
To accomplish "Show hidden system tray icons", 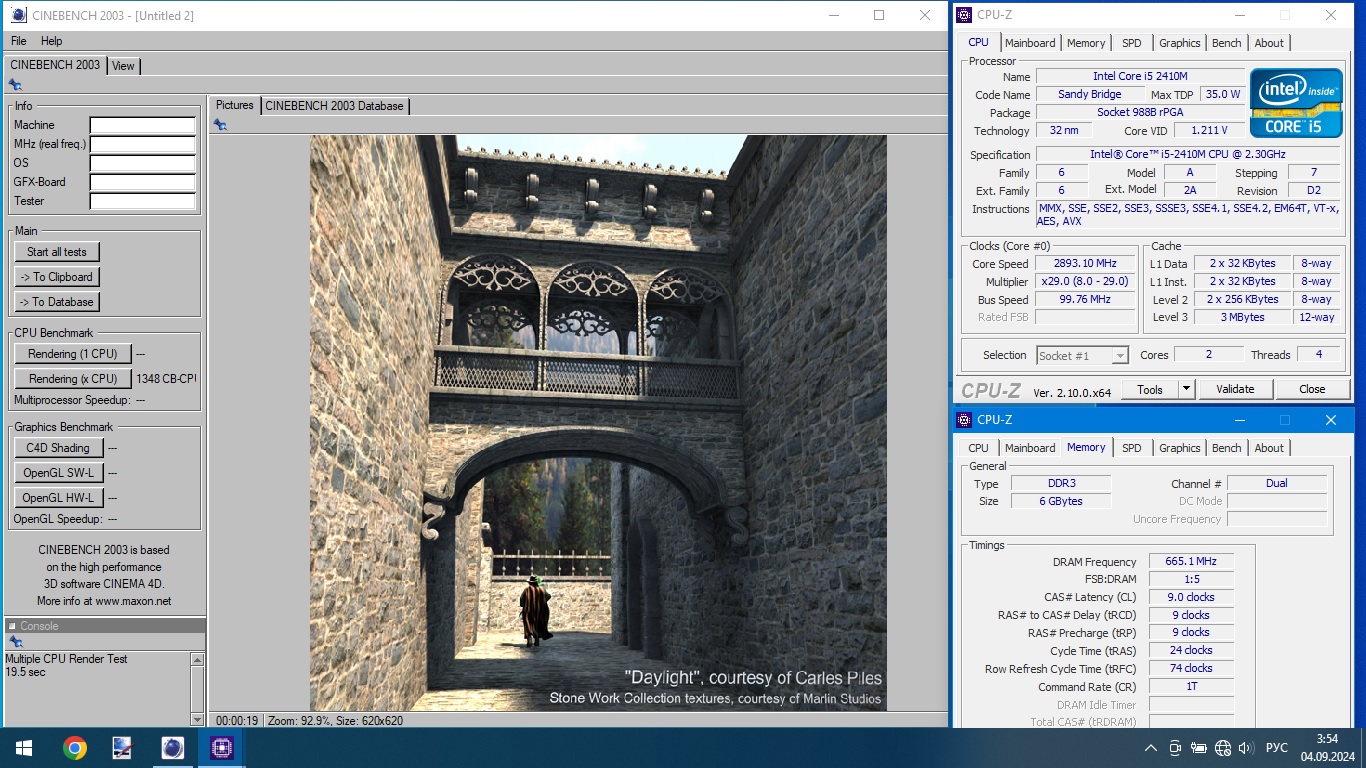I will [x=1150, y=748].
